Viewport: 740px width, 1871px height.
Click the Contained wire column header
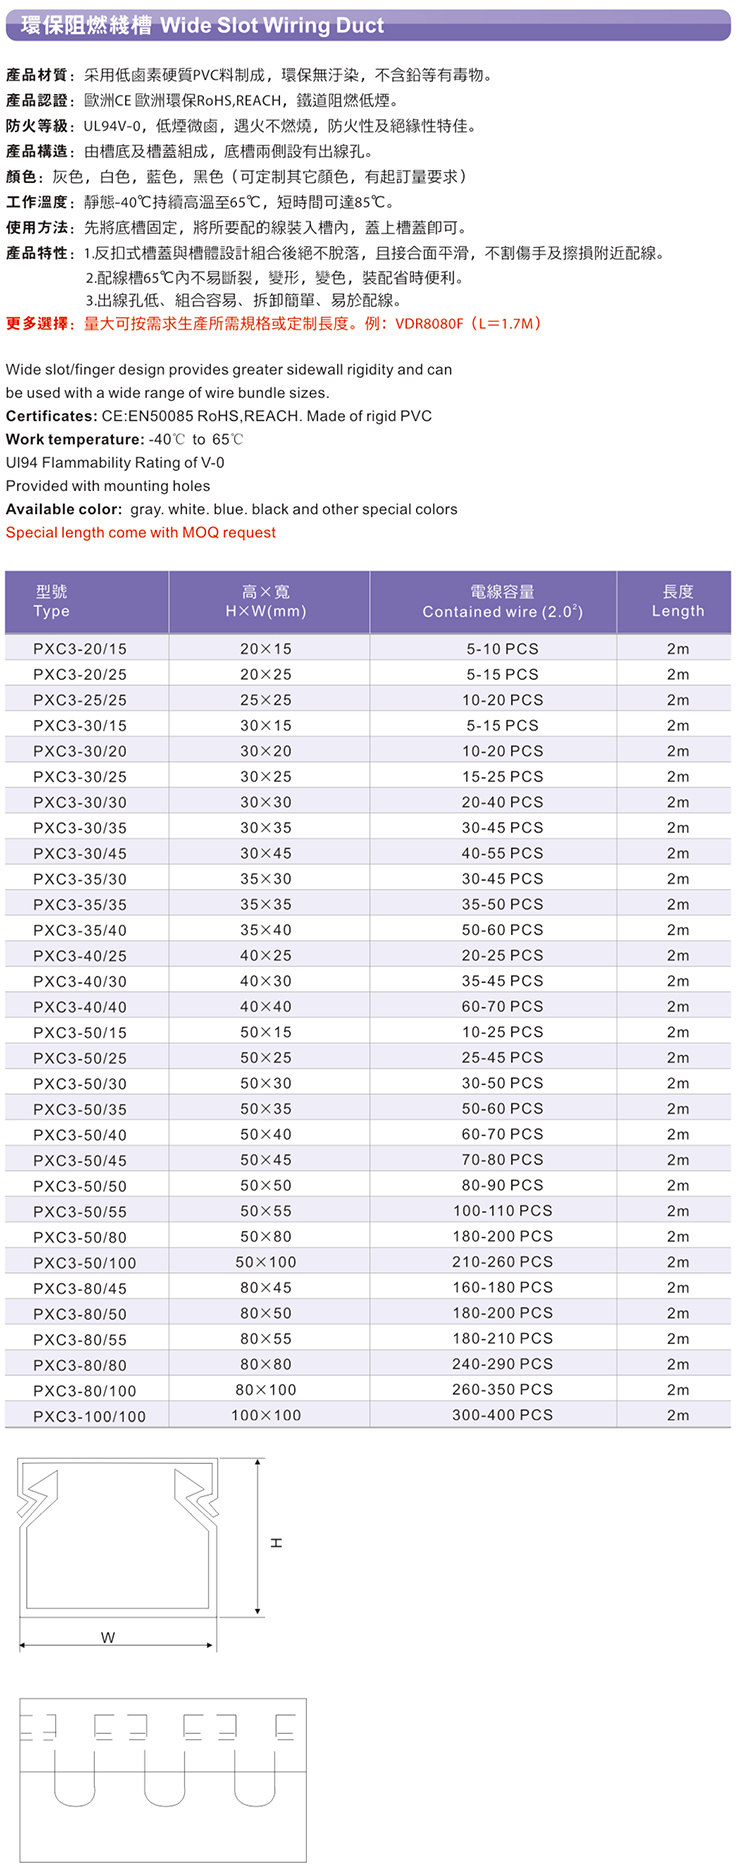[x=502, y=601]
